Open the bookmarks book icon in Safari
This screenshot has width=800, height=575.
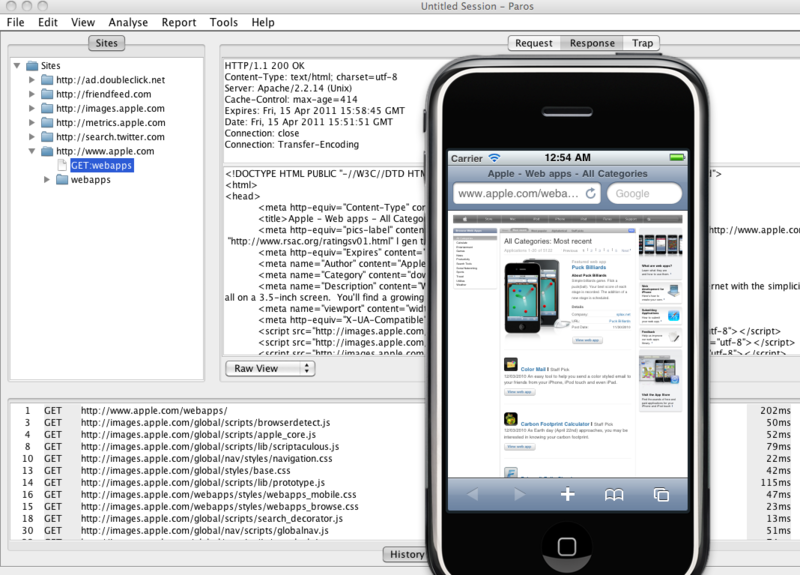pyautogui.click(x=614, y=495)
